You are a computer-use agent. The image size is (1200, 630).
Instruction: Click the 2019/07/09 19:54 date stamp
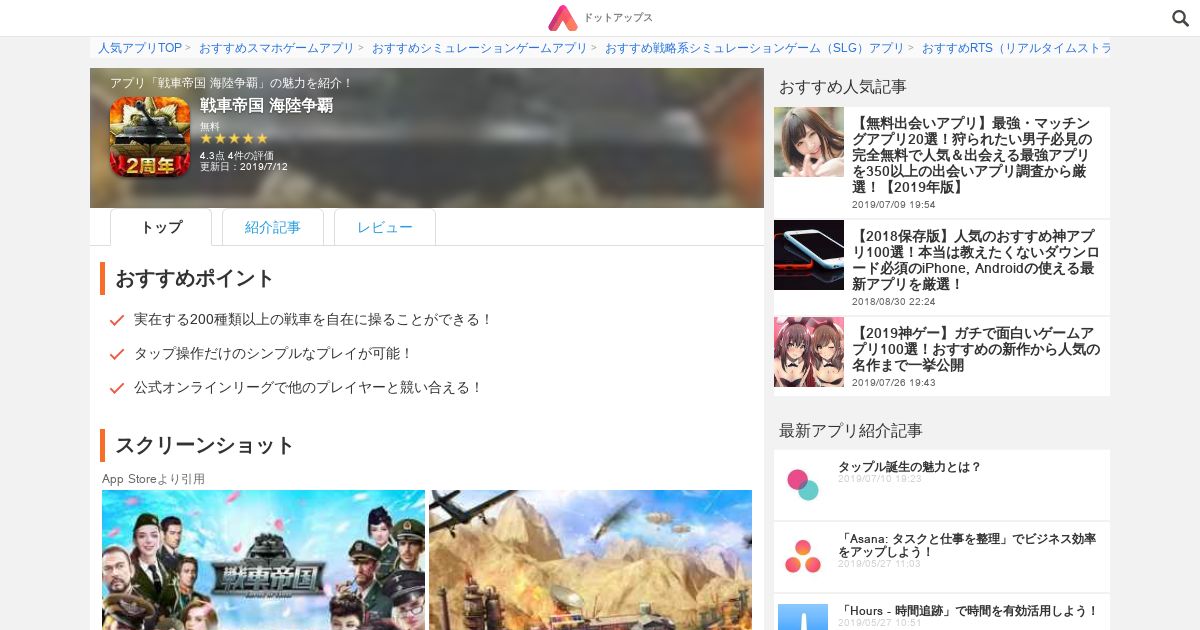point(893,204)
